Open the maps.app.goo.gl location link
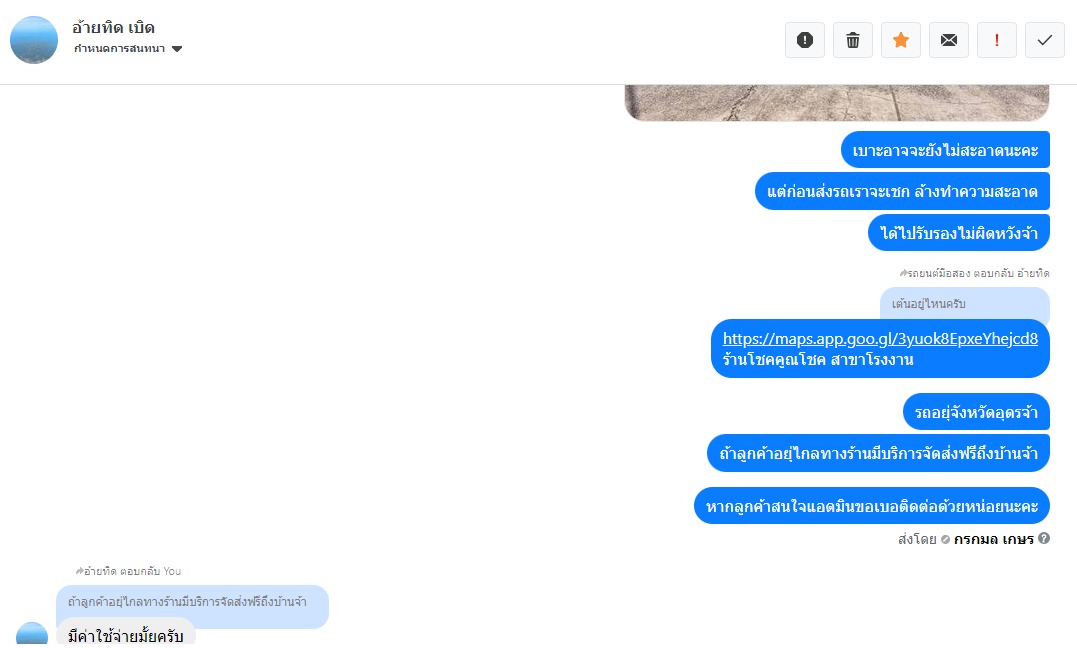The height and width of the screenshot is (648, 1077). (880, 338)
